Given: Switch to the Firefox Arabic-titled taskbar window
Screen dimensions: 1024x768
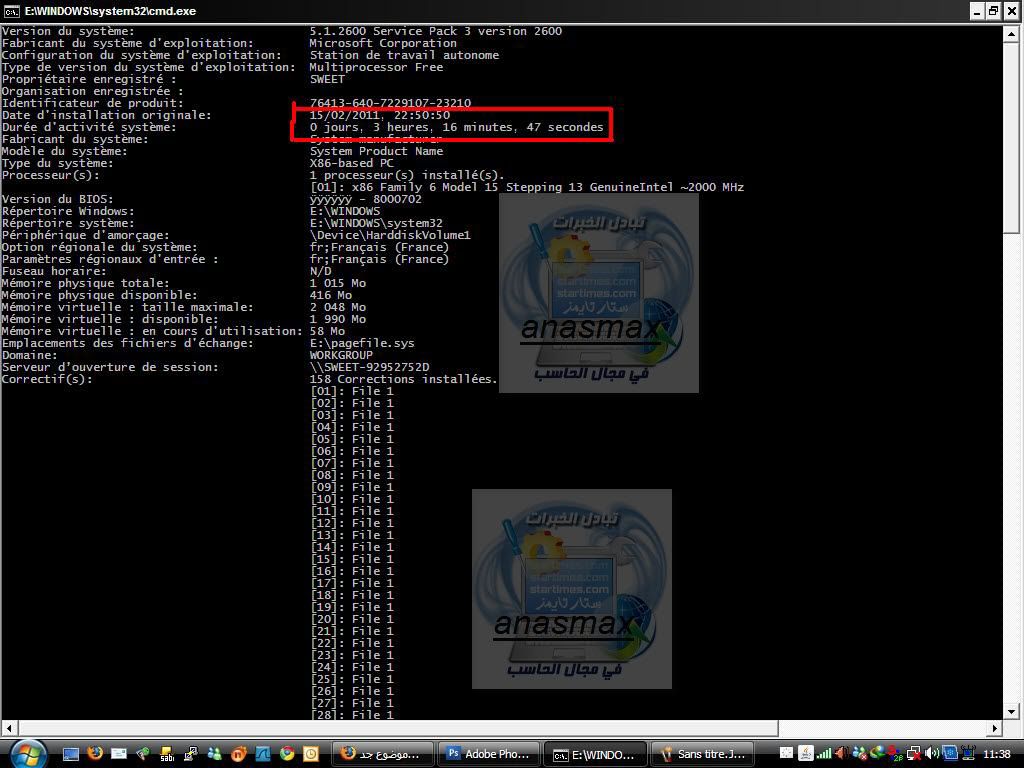Looking at the screenshot, I should pos(384,753).
